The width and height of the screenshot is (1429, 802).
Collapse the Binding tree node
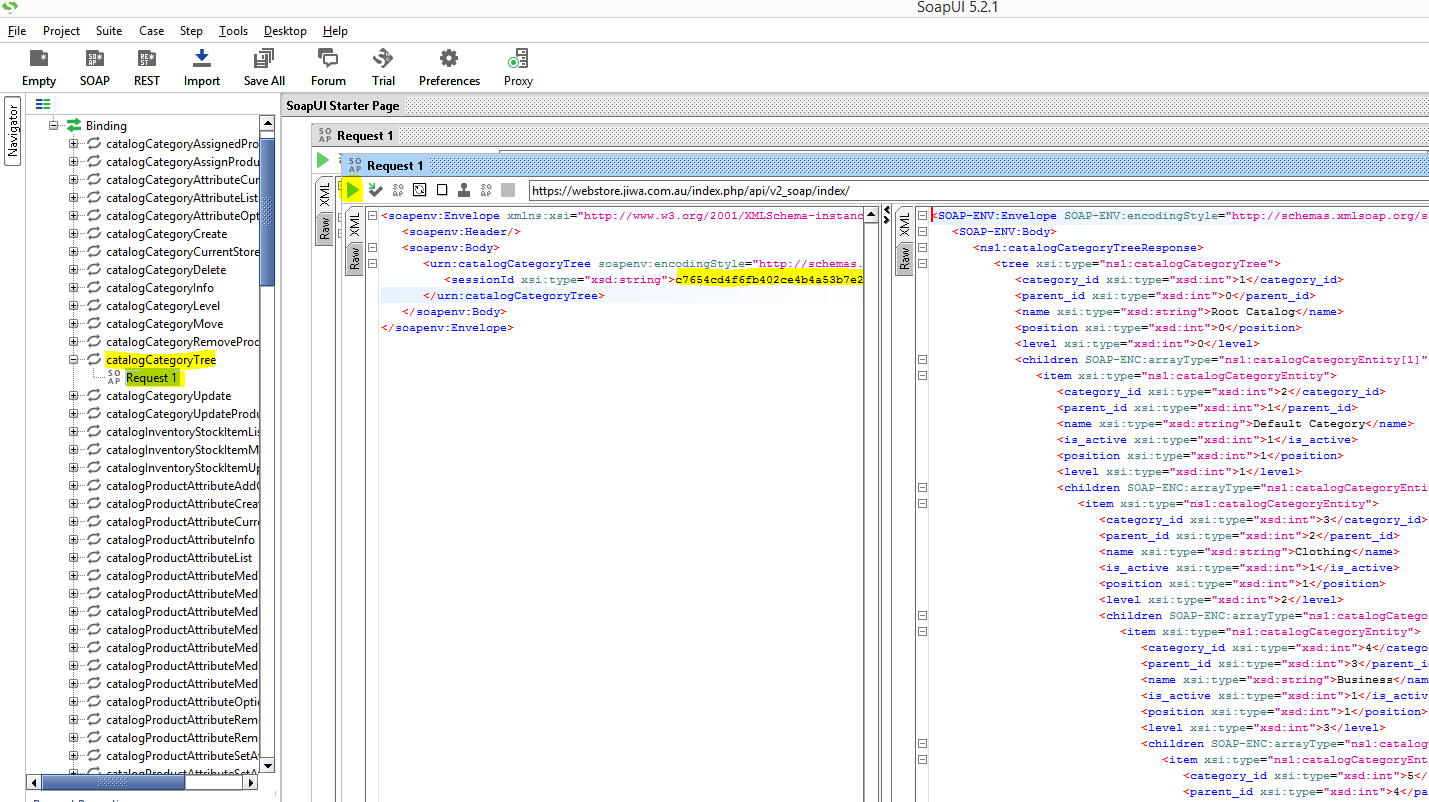54,126
